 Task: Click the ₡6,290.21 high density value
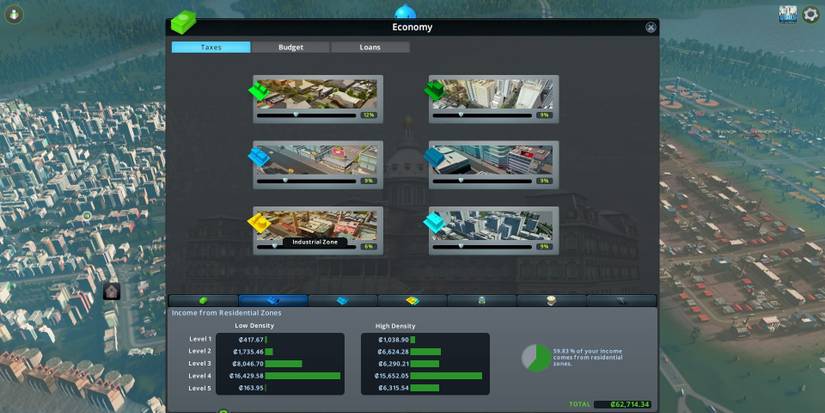point(393,364)
